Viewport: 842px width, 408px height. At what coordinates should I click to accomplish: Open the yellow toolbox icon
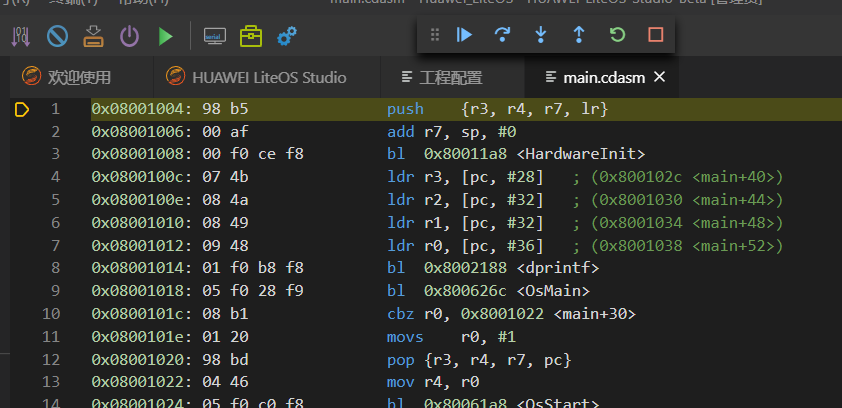[x=251, y=37]
